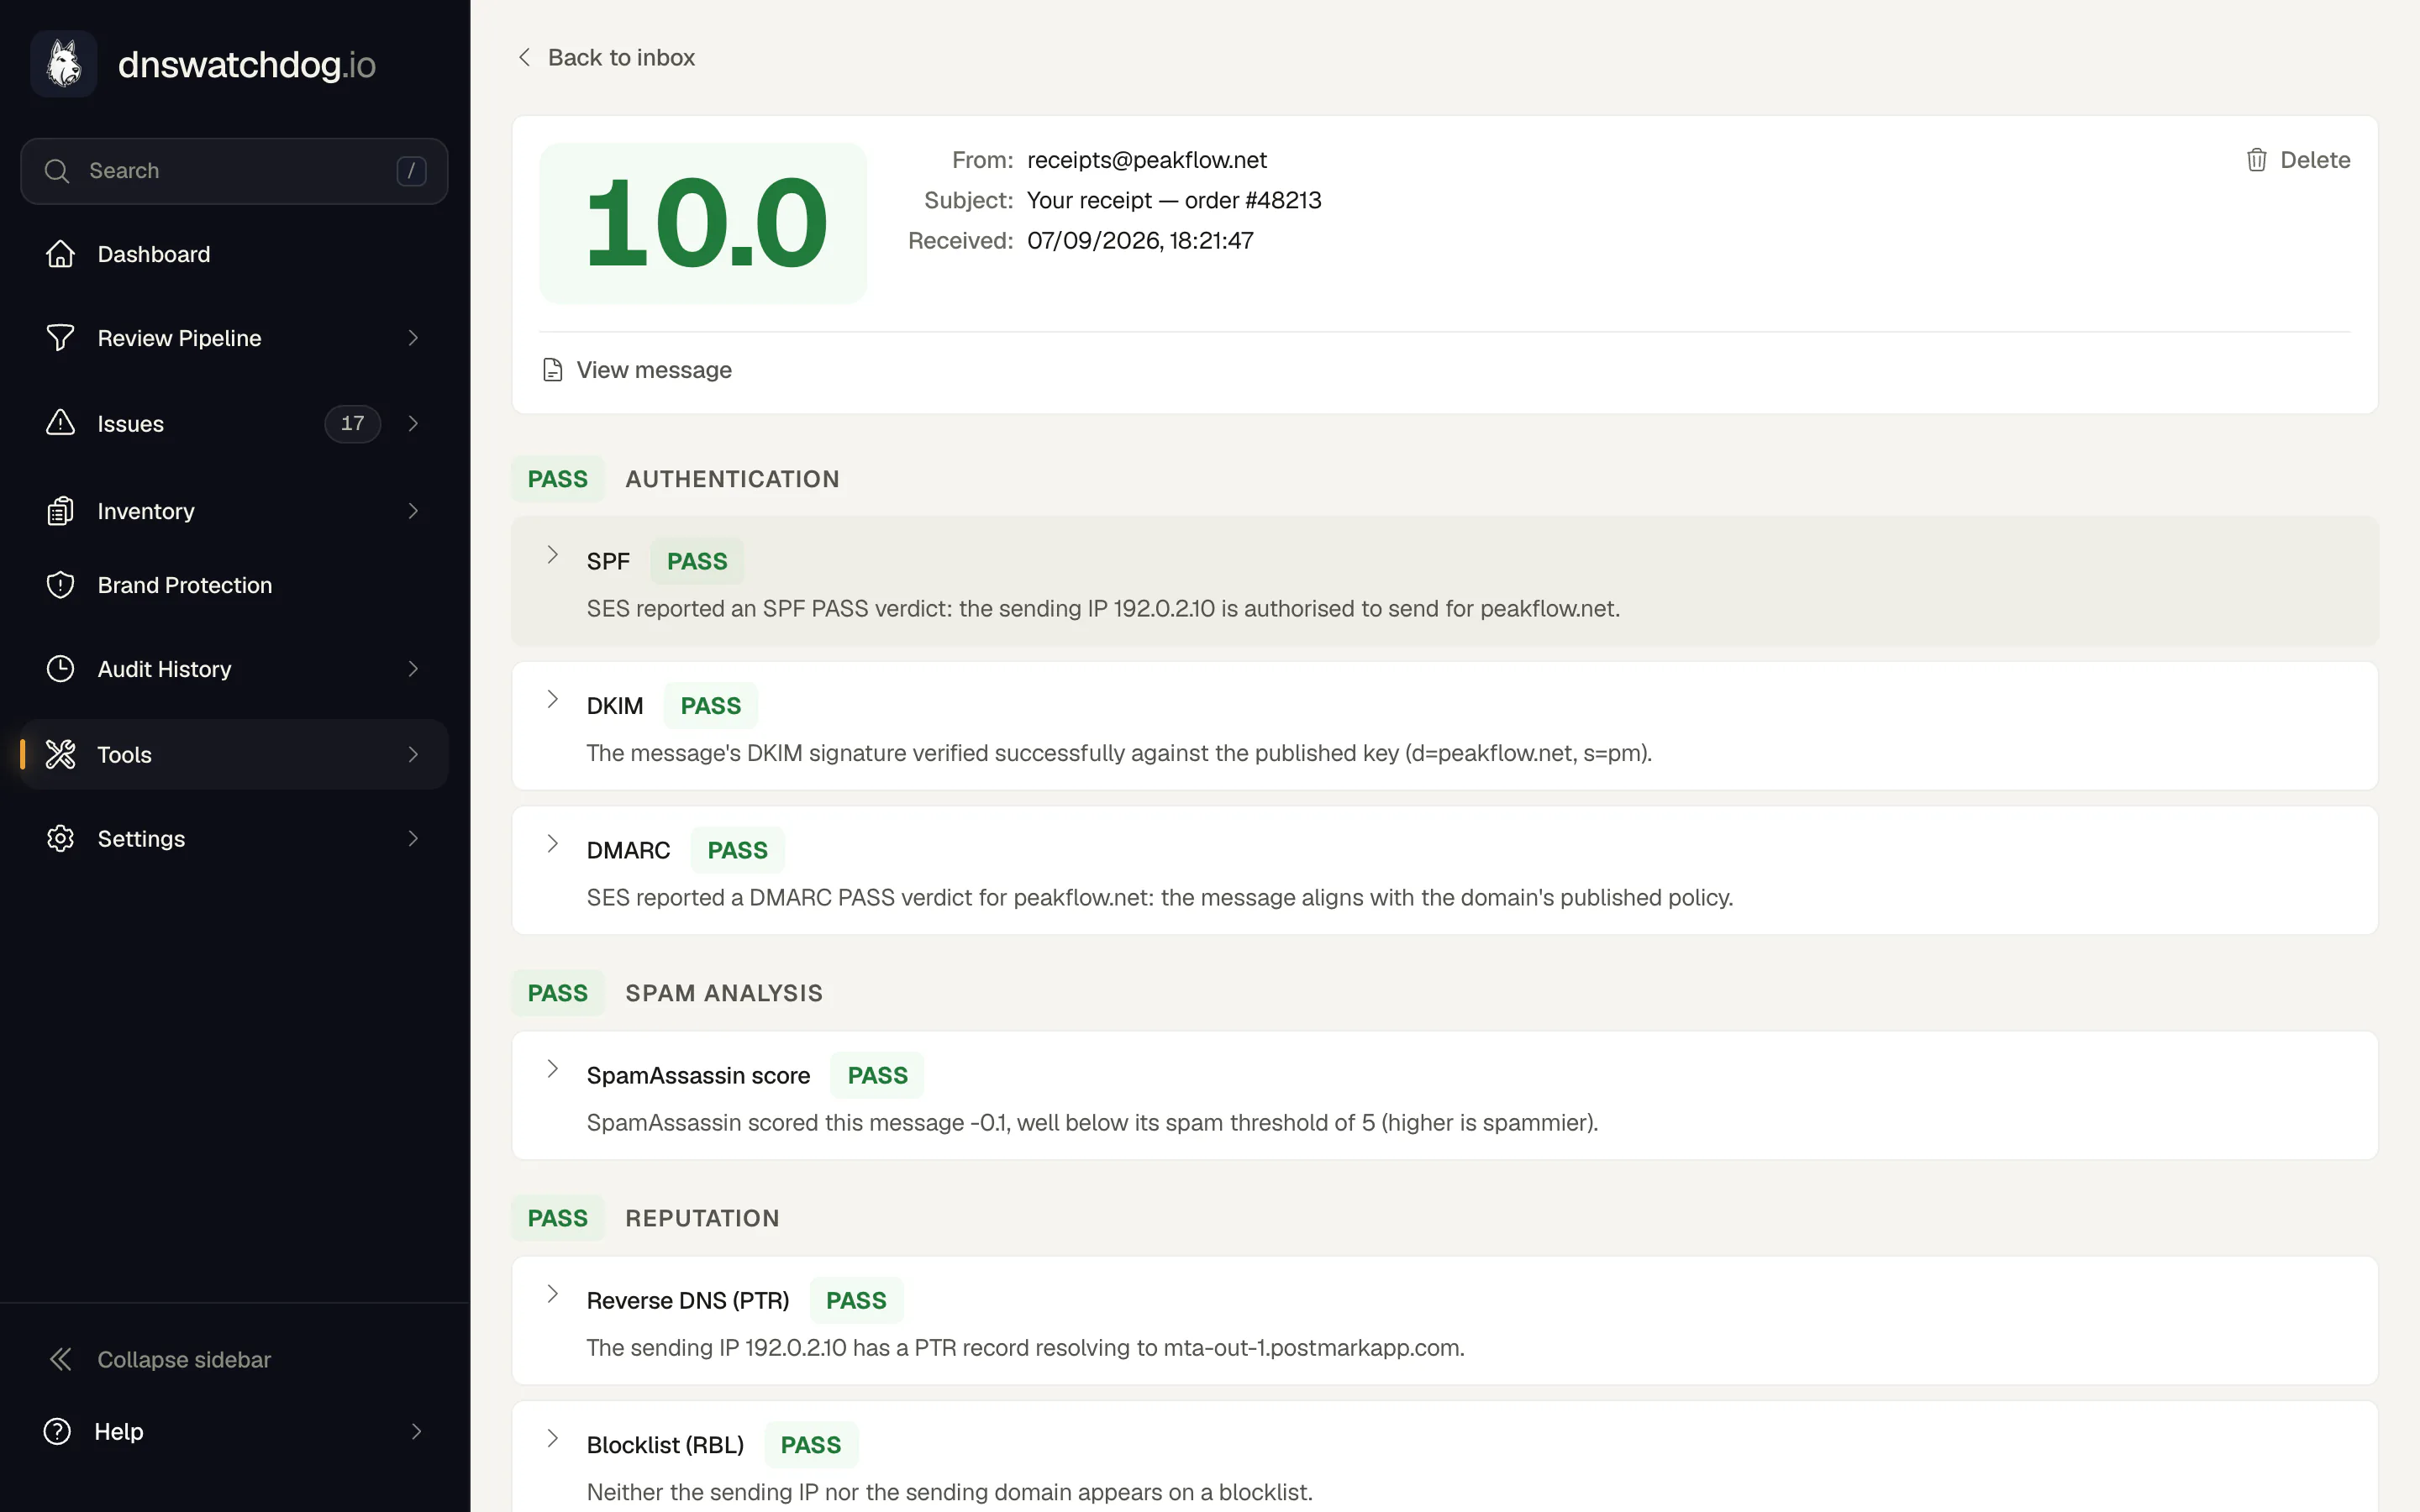Expand the Review Pipeline submenu chevron

413,338
